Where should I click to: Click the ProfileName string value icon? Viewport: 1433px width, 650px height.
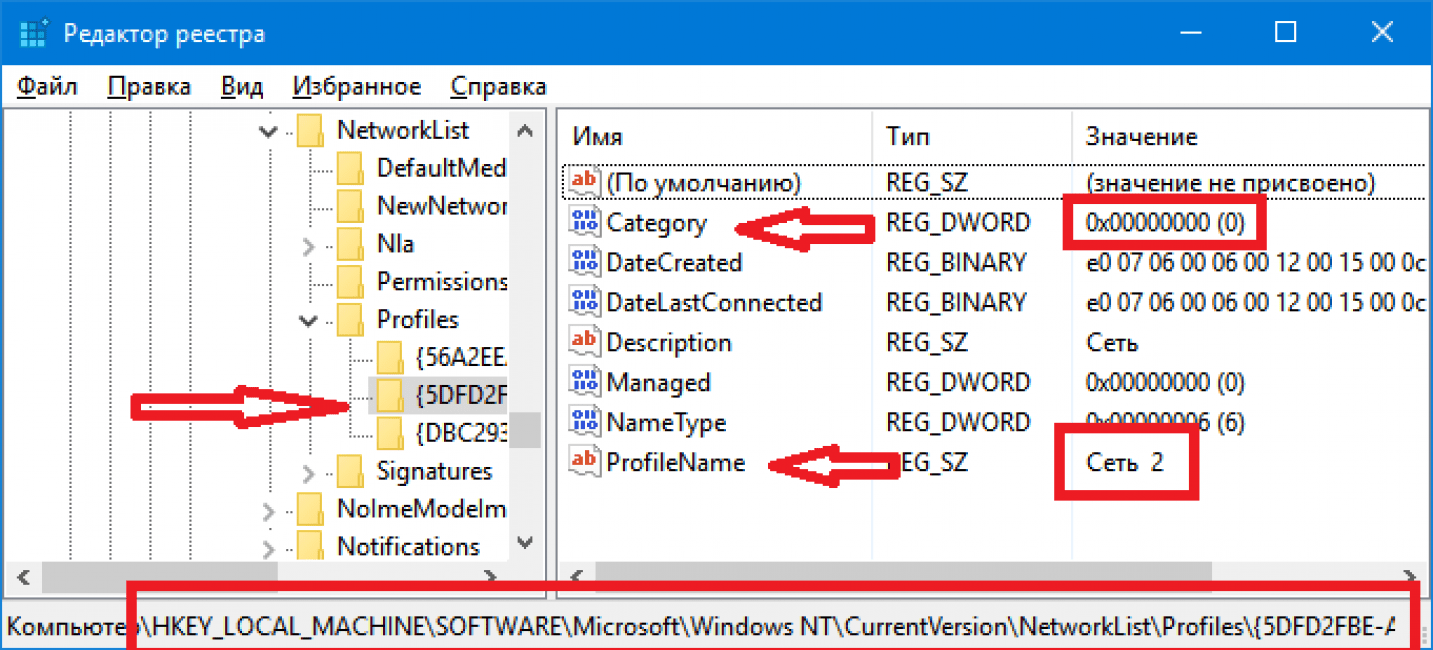[x=583, y=462]
